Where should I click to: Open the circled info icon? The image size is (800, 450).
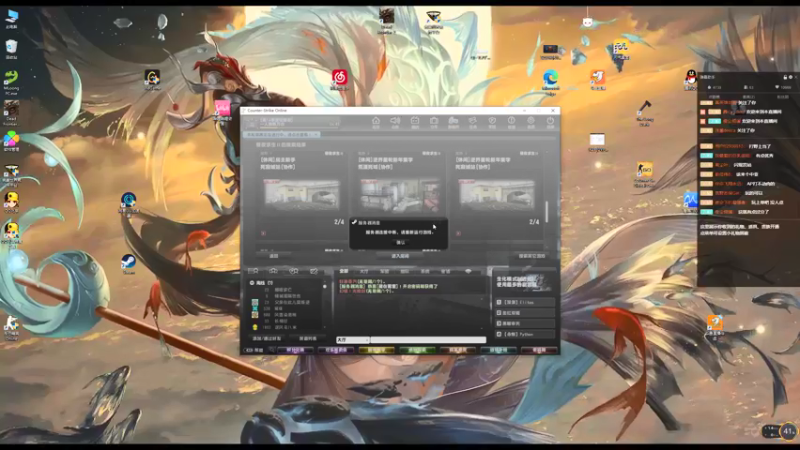(x=511, y=121)
